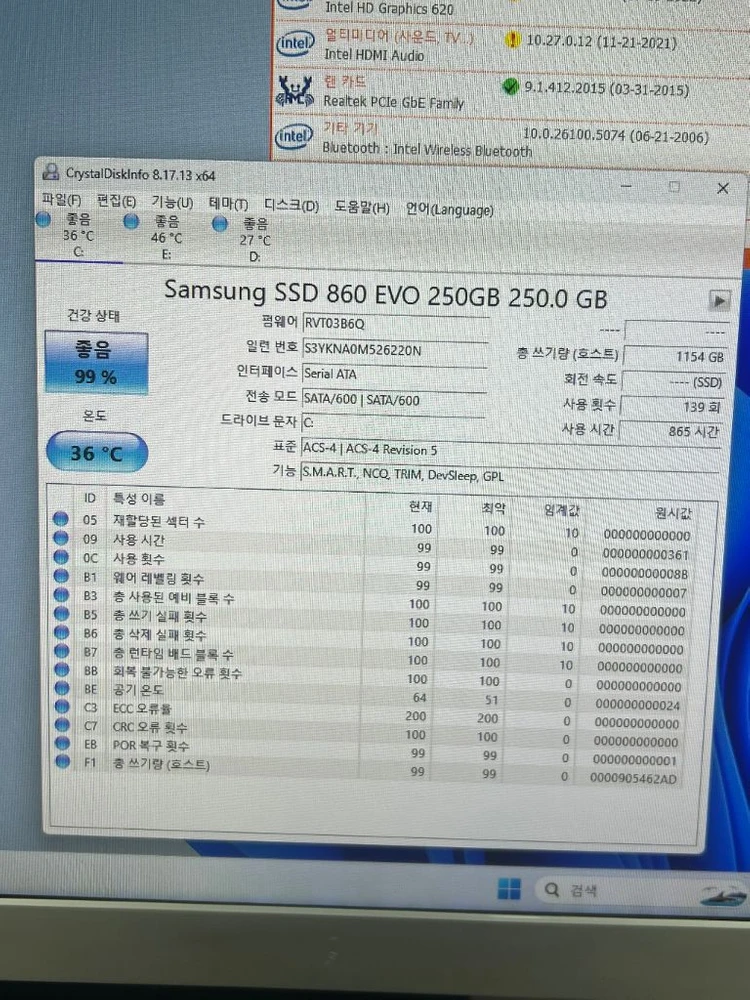The height and width of the screenshot is (1000, 750).
Task: Click the taskbar 검색 search box
Action: (x=640, y=892)
